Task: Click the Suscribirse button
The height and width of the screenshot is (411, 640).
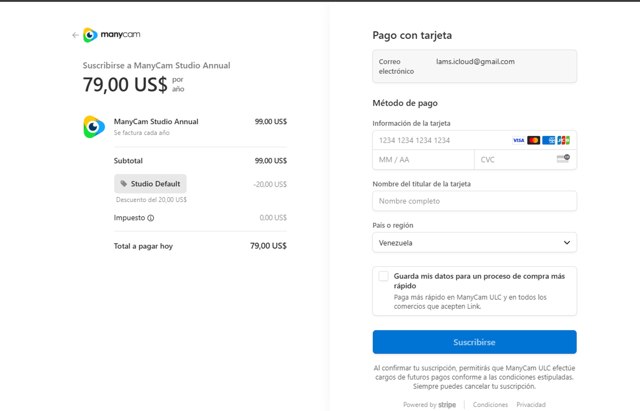Action: point(474,342)
